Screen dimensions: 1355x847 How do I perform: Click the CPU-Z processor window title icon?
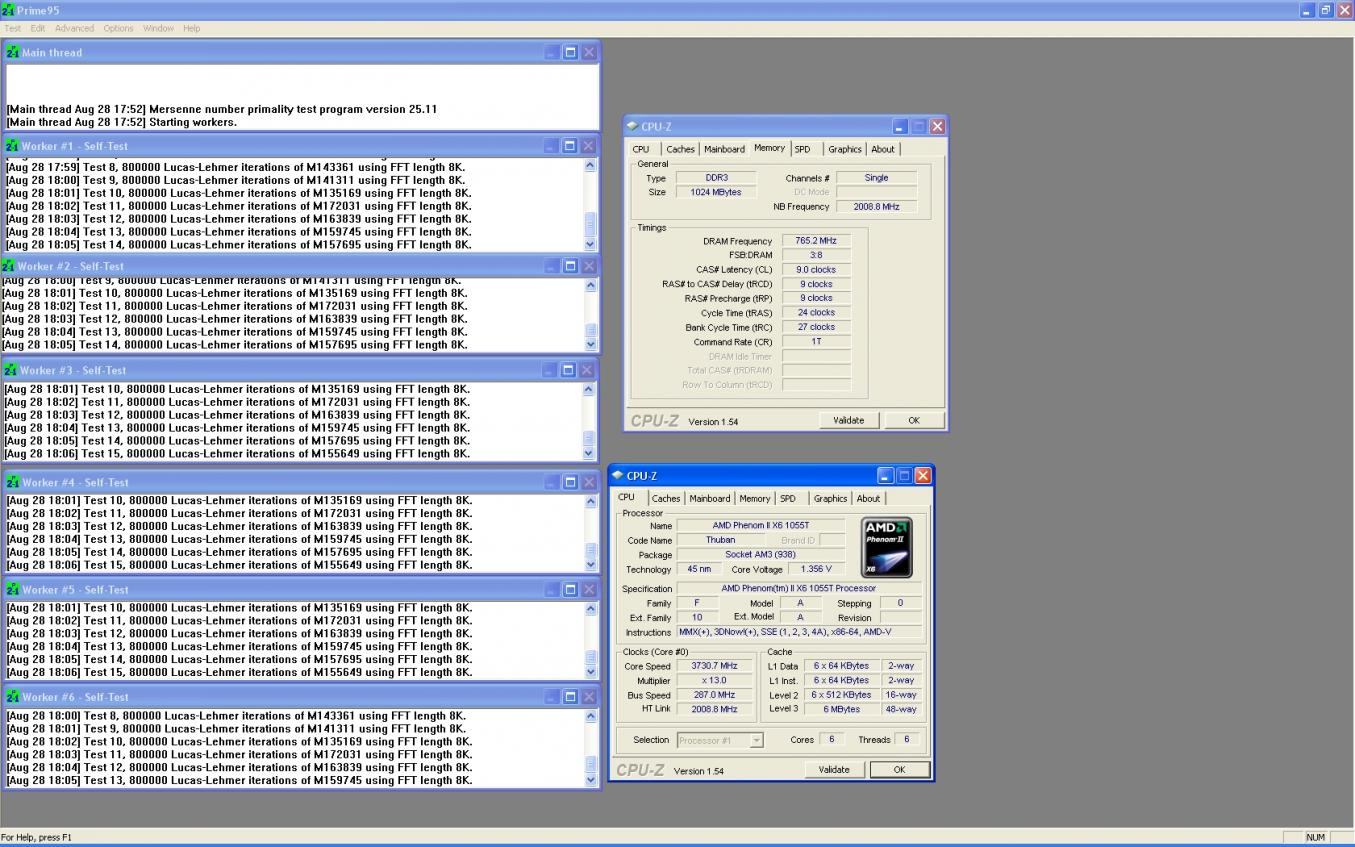click(617, 475)
